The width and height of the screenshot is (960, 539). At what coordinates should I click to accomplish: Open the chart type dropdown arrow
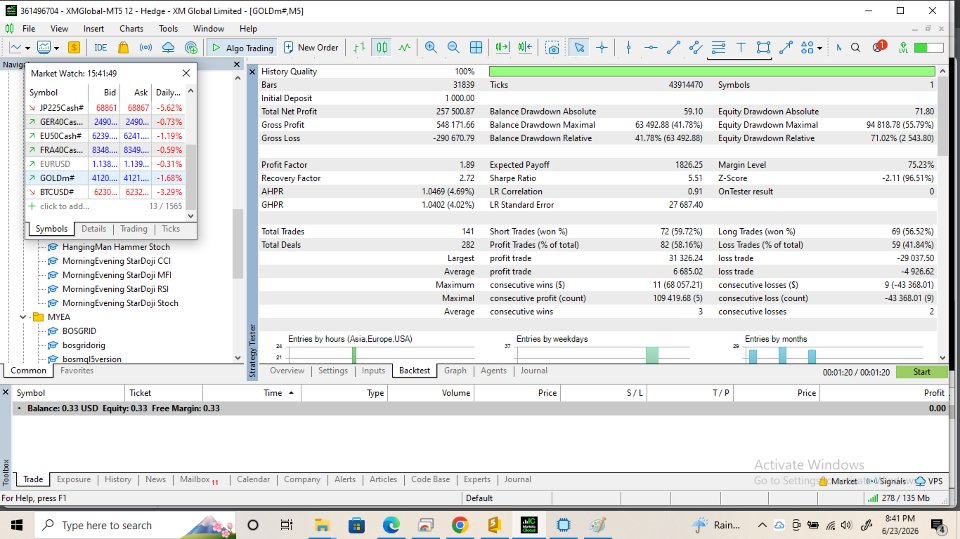coord(28,48)
